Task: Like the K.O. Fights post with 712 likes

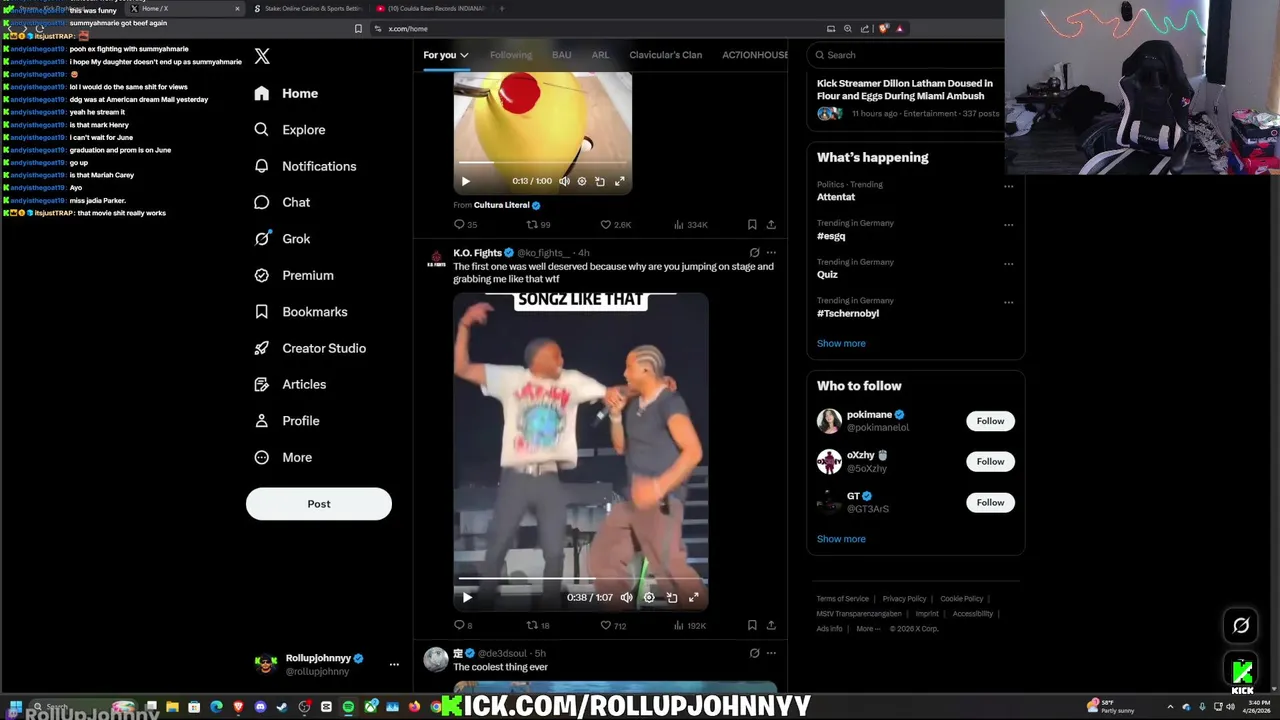Action: click(x=613, y=626)
